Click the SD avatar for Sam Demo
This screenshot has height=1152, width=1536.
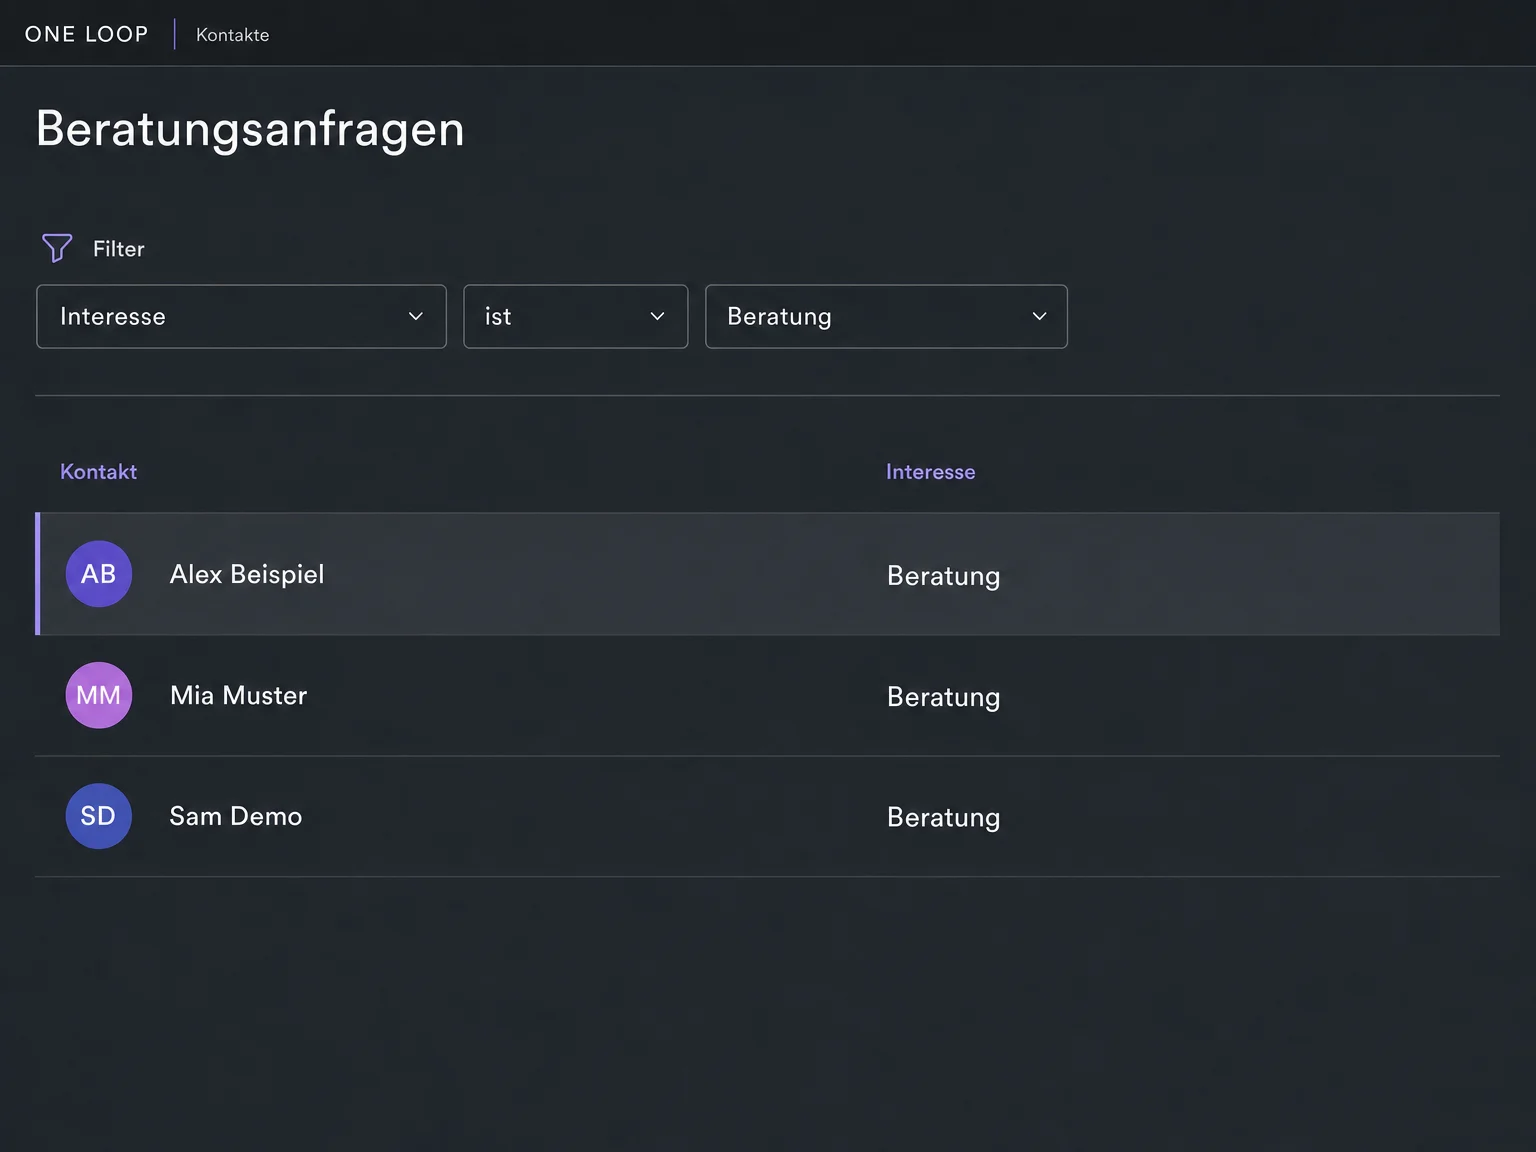[x=99, y=816]
